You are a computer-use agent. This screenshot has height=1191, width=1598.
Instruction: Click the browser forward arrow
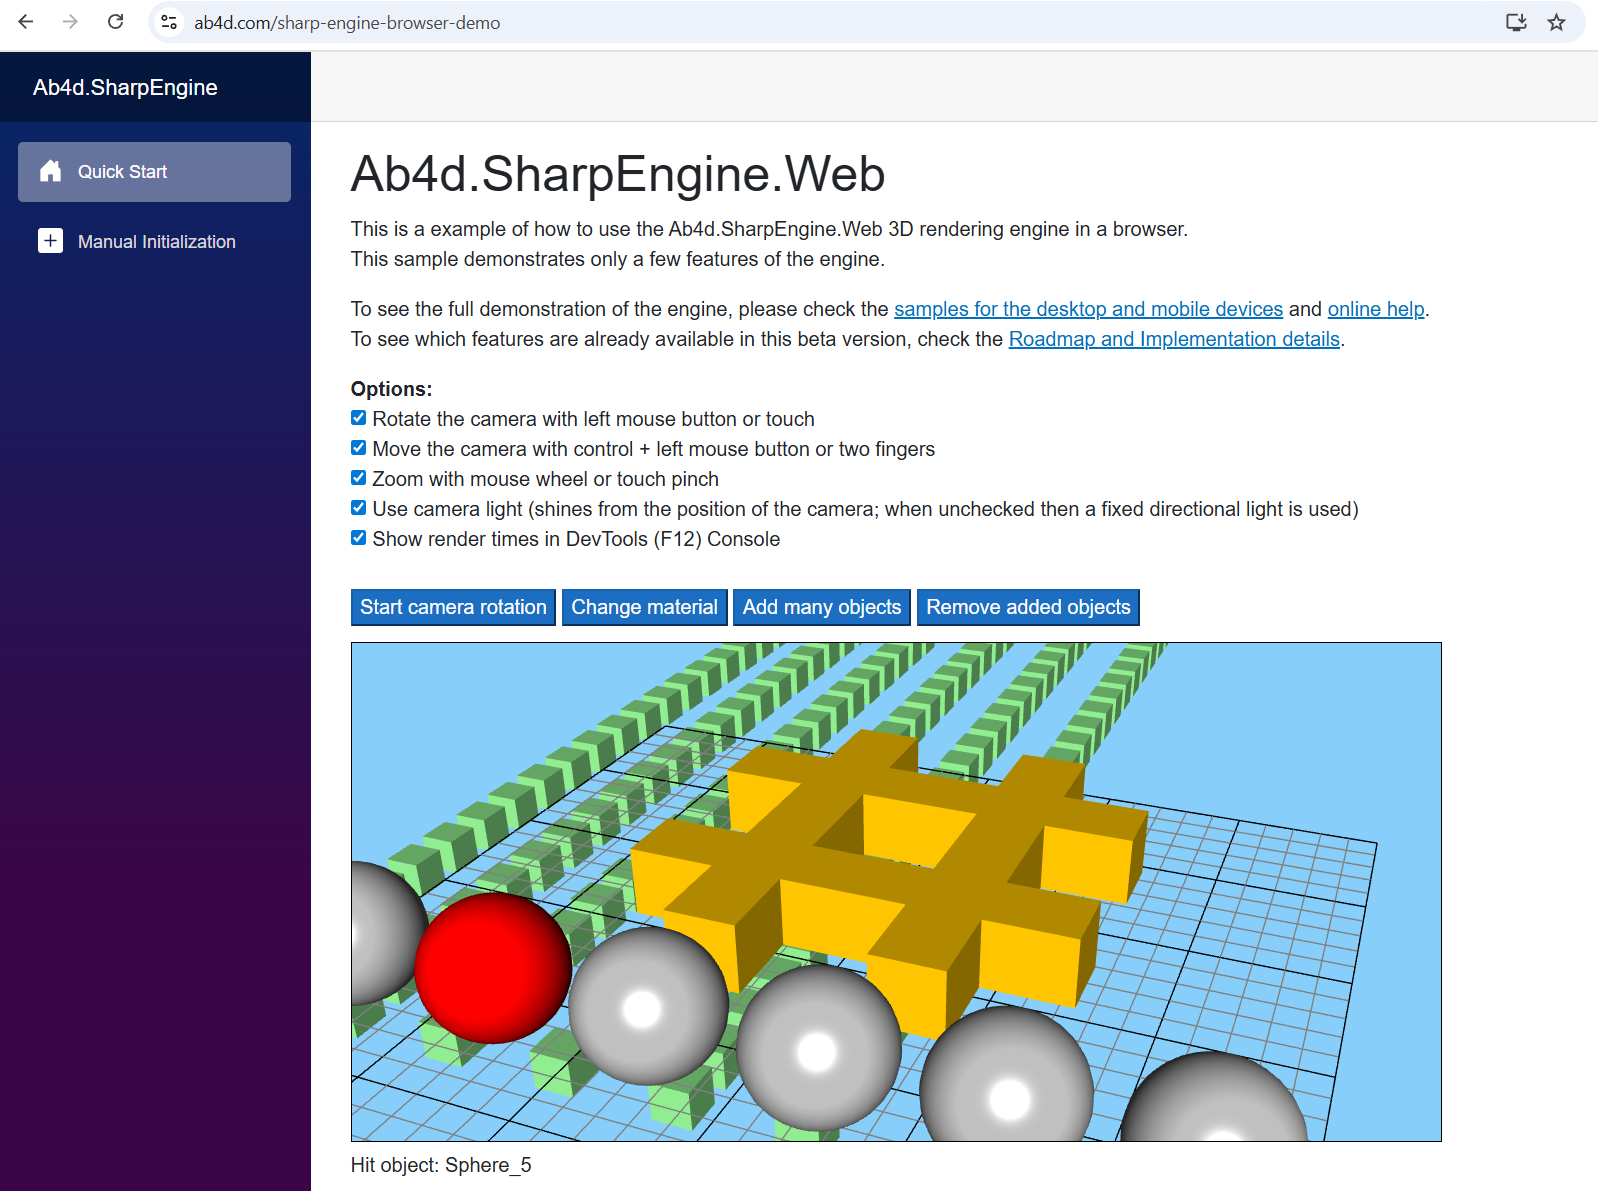[x=70, y=22]
